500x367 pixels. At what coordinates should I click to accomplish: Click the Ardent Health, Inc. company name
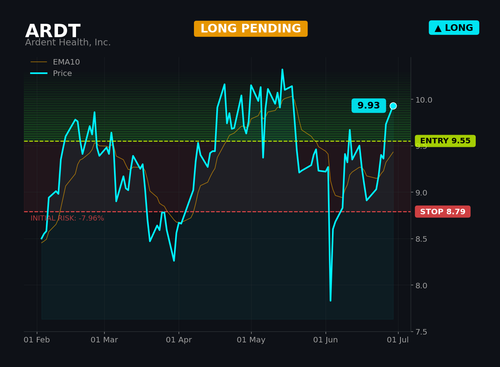[x=68, y=42]
